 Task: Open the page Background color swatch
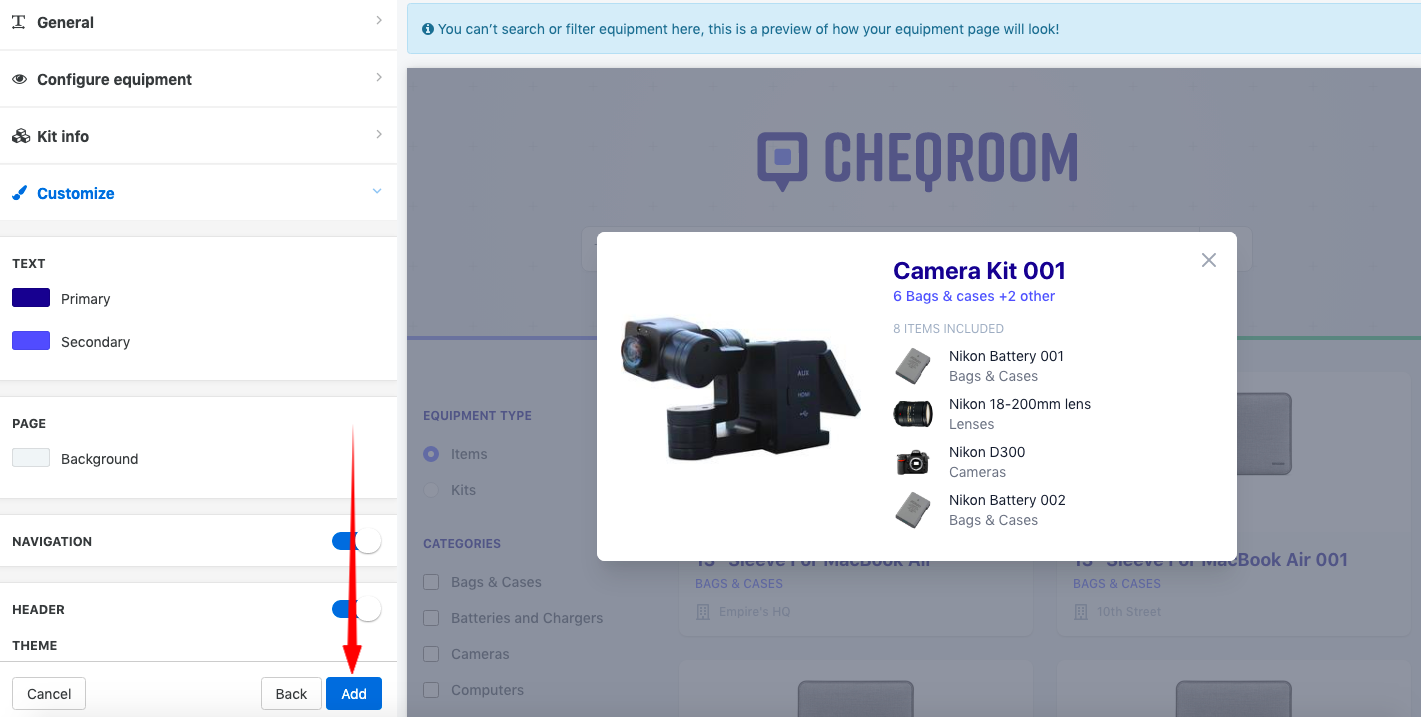[x=31, y=458]
